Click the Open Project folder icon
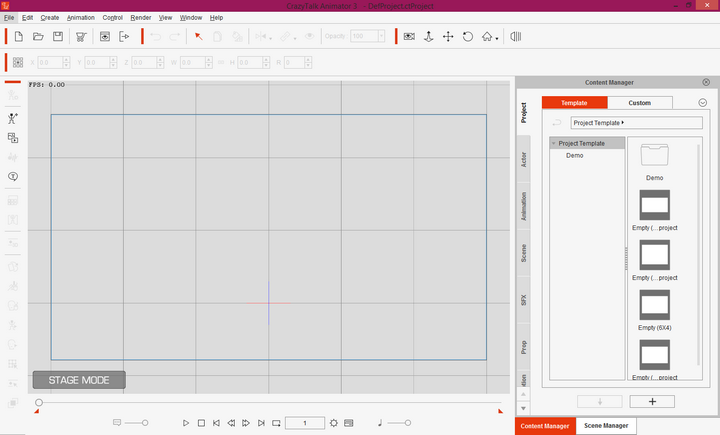Screen dimensions: 720x435 [x=38, y=36]
